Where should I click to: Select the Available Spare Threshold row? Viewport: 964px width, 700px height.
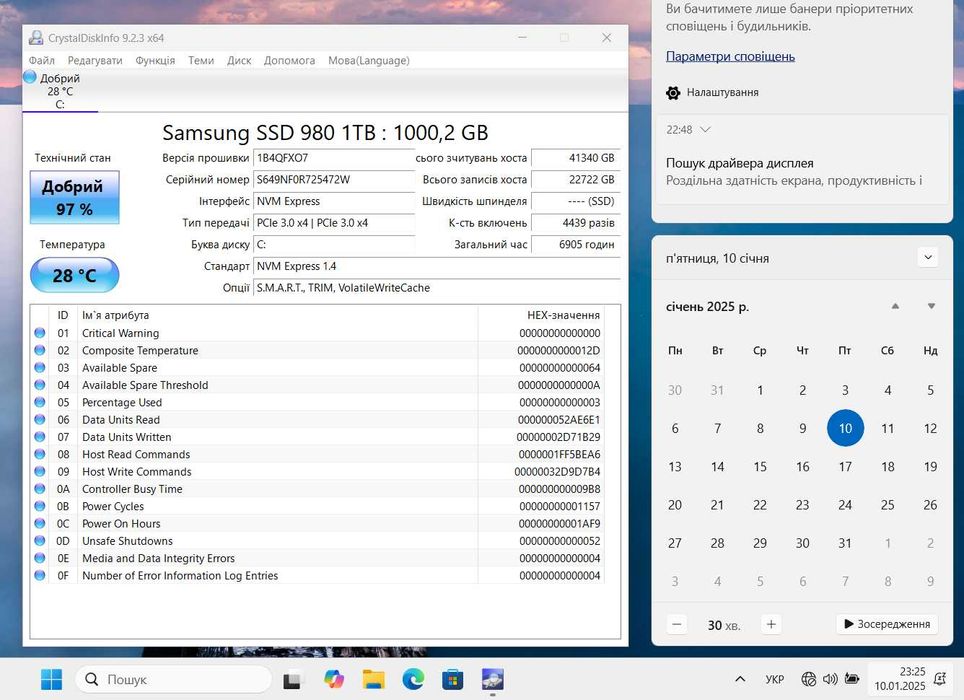tap(317, 385)
